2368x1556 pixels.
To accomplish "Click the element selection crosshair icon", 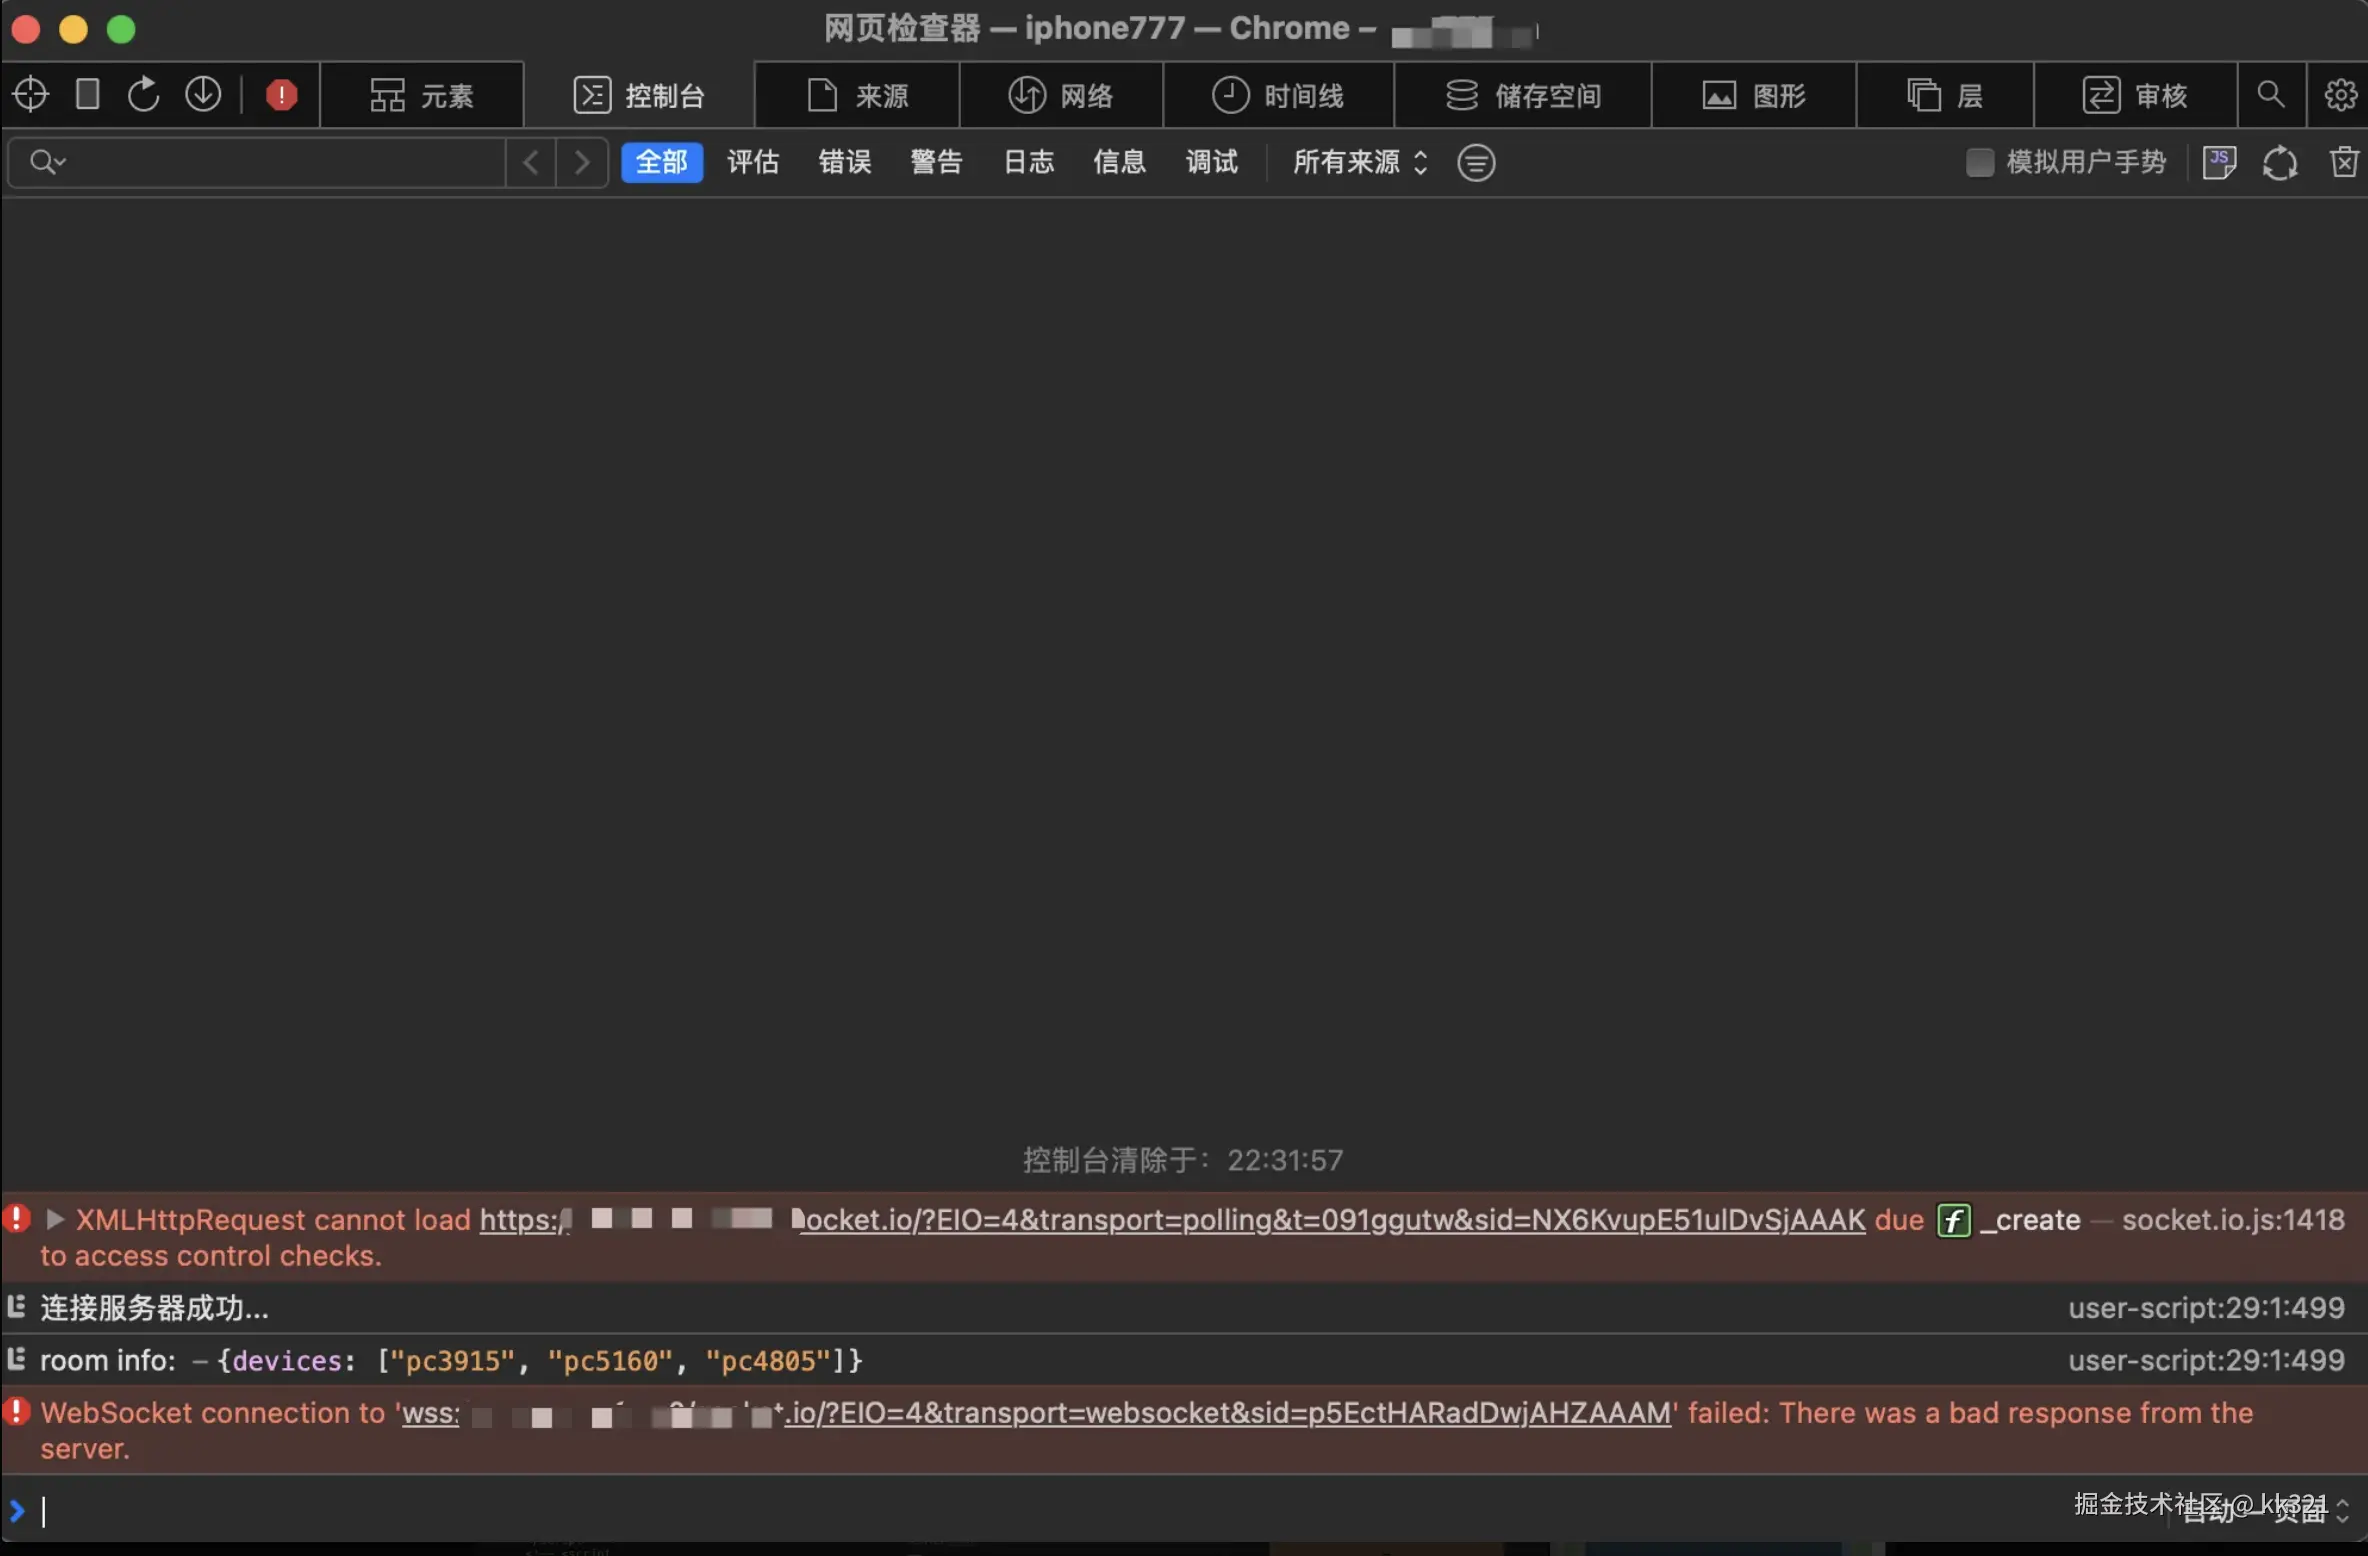I will [31, 95].
